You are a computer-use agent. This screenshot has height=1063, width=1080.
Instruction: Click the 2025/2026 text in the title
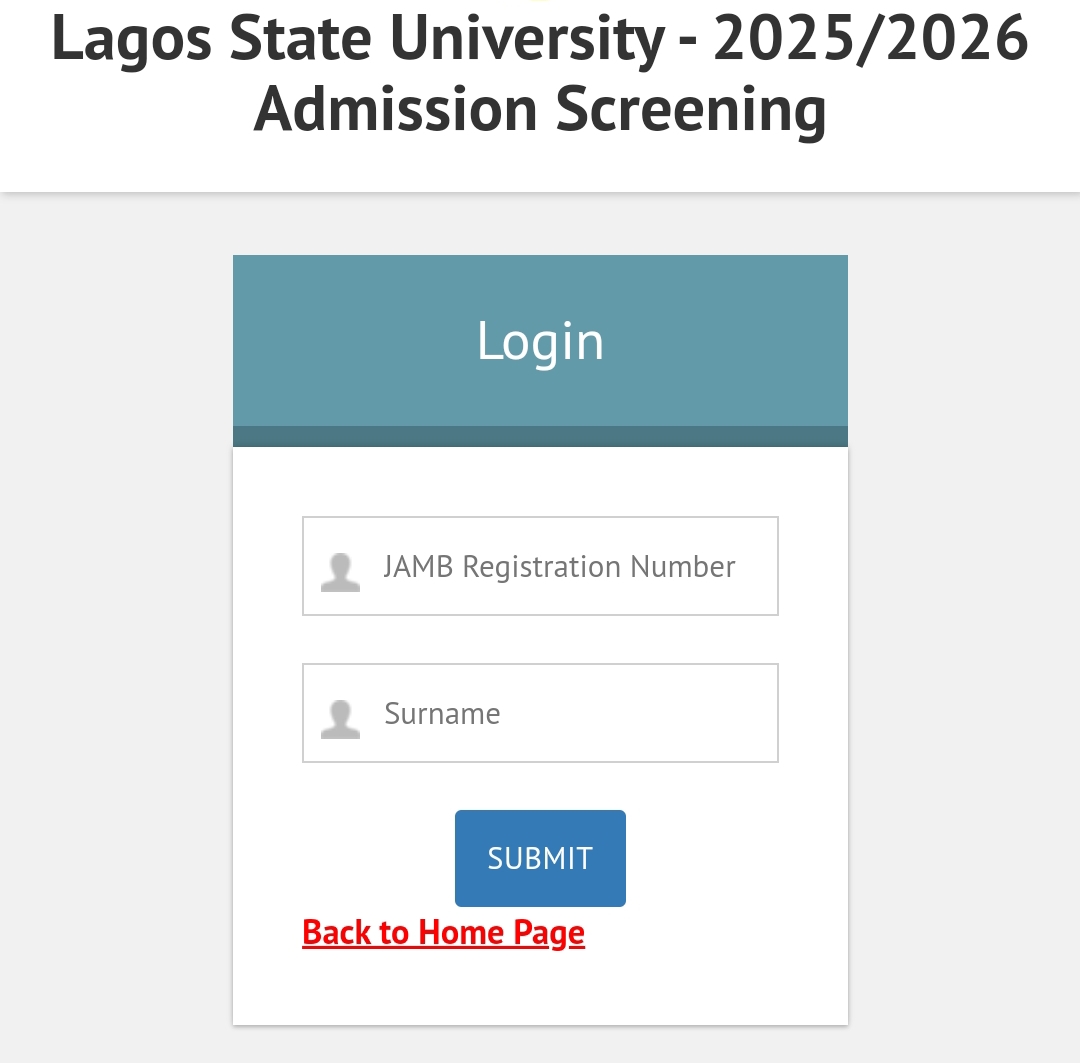pyautogui.click(x=871, y=39)
